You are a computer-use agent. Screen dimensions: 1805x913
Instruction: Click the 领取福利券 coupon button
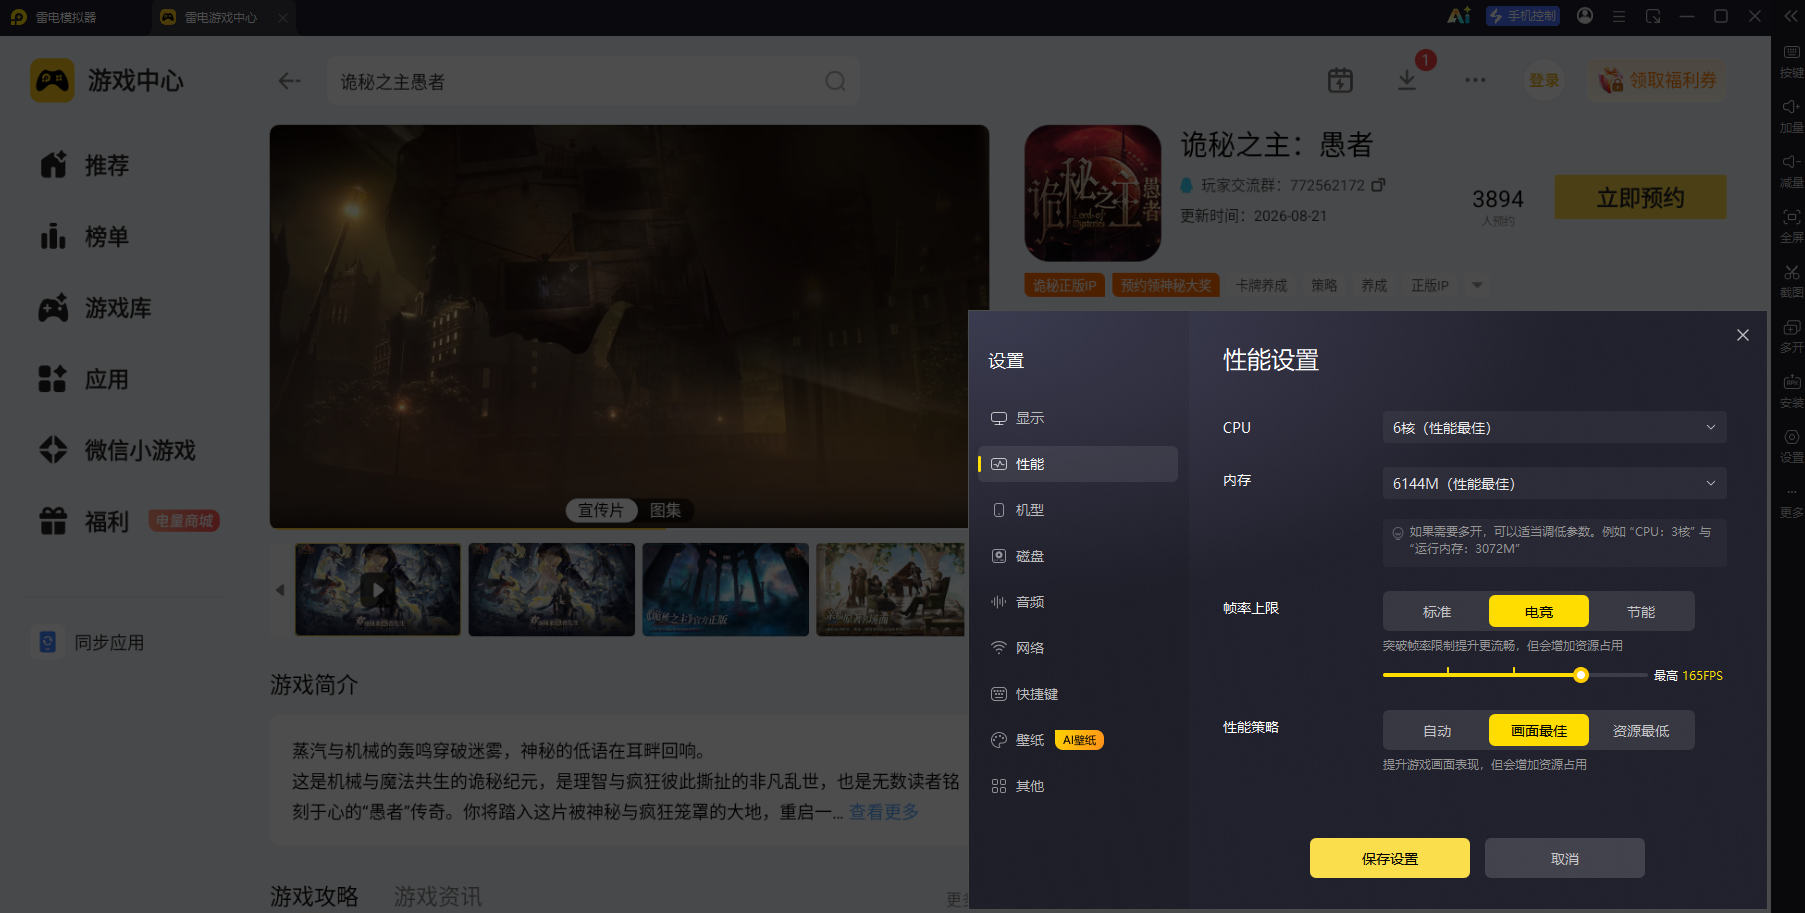point(1658,80)
